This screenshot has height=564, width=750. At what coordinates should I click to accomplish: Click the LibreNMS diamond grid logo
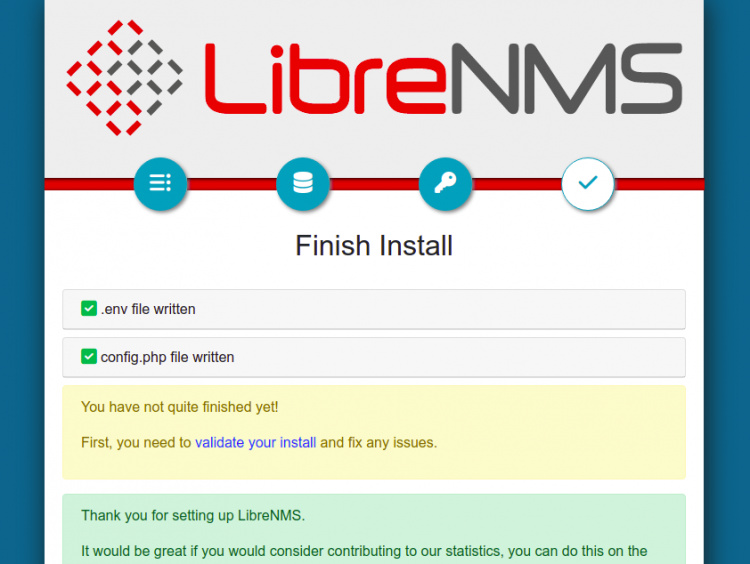pyautogui.click(x=124, y=77)
